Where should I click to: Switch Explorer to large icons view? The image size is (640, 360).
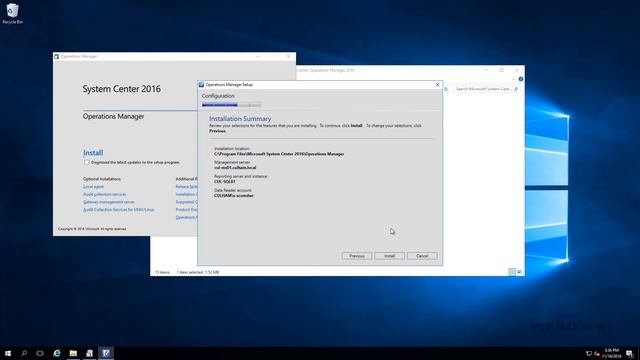coord(519,272)
